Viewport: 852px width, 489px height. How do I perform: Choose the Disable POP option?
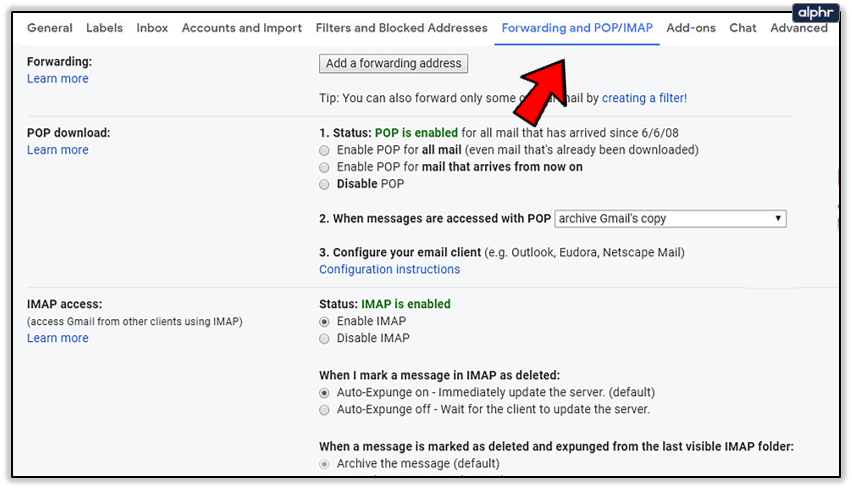pos(324,184)
